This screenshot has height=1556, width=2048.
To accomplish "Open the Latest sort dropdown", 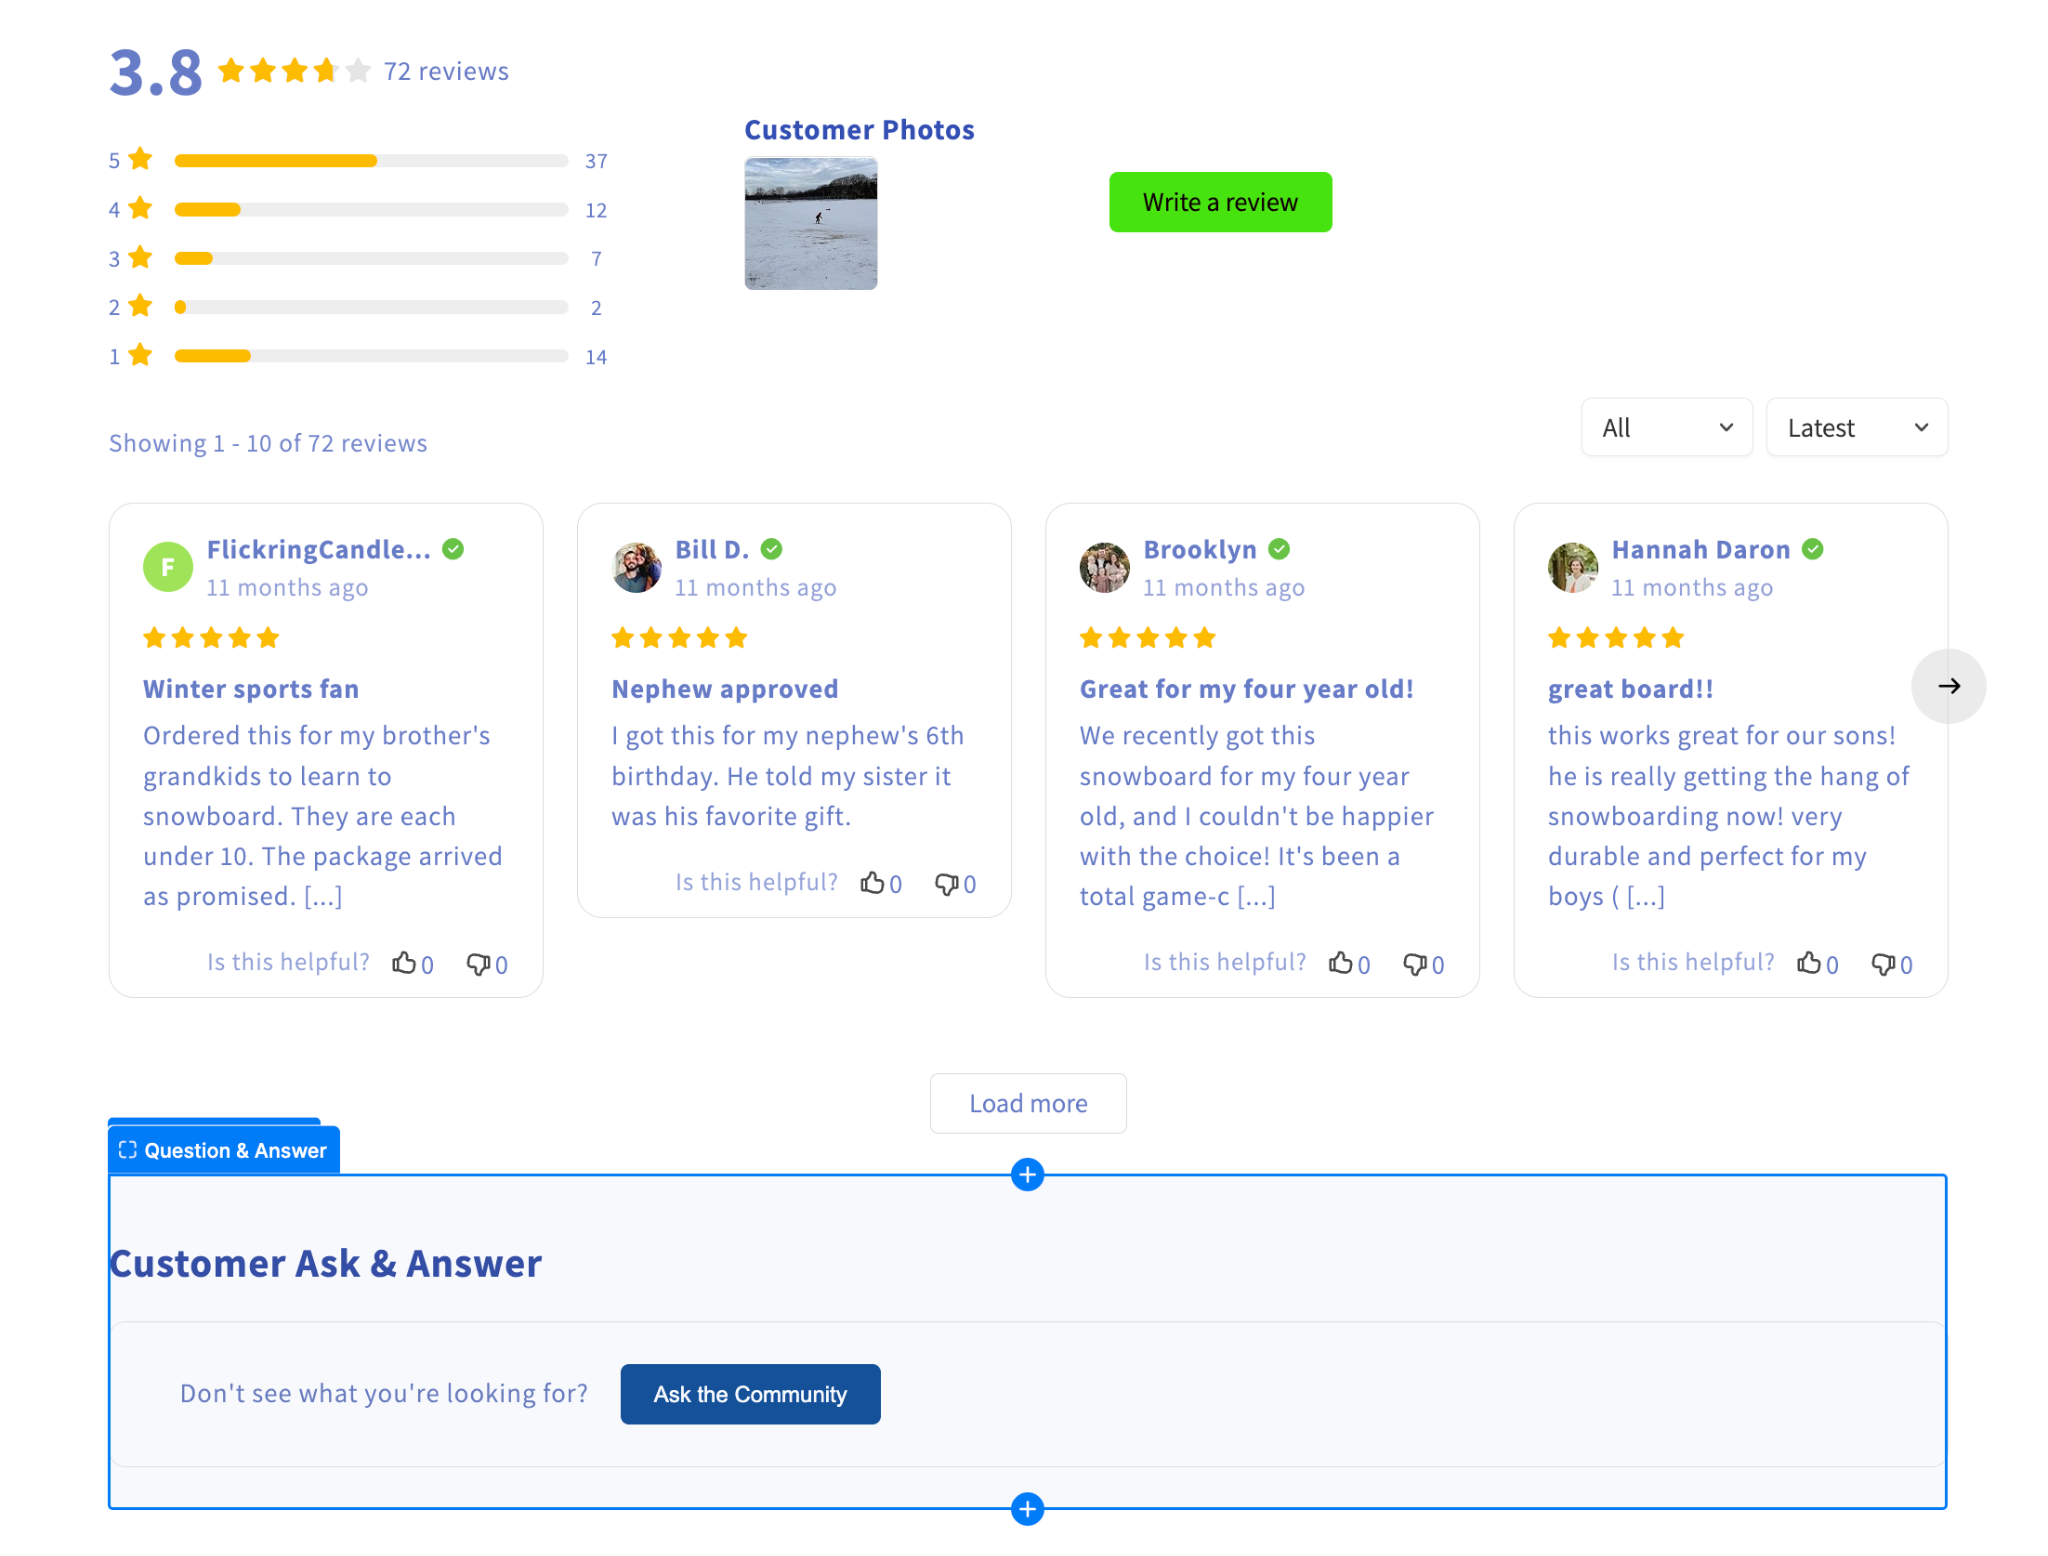I will (1856, 428).
